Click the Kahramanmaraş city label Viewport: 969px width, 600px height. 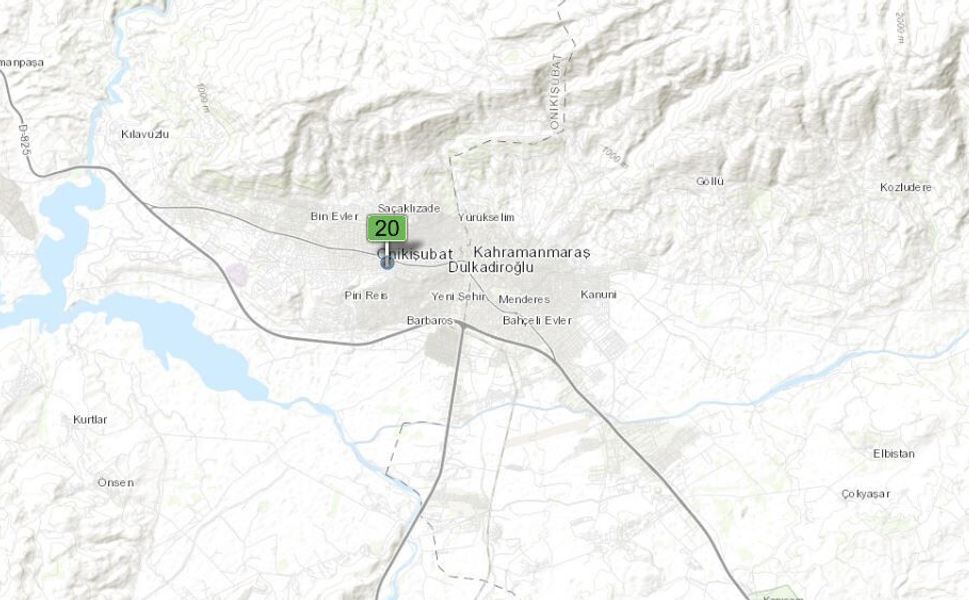[531, 252]
